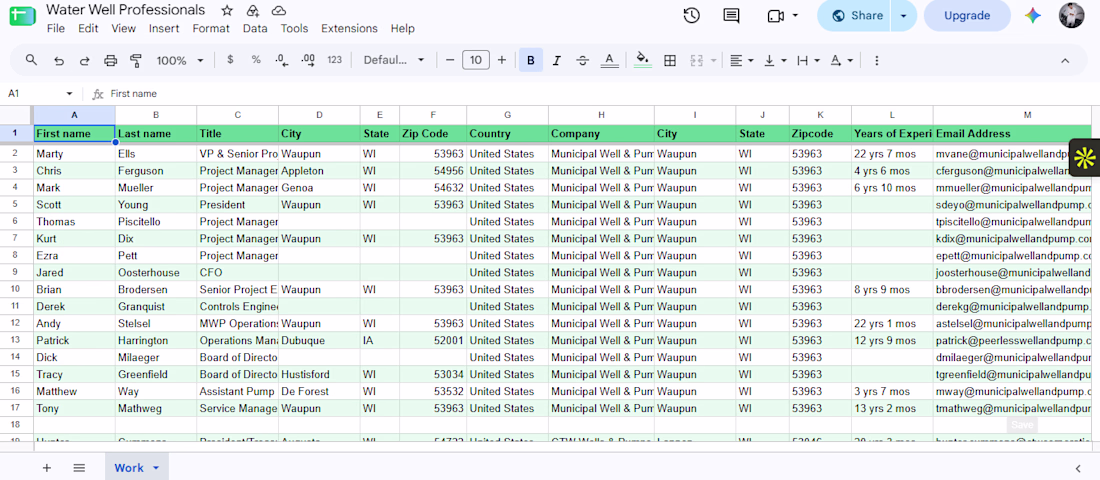Decrease the font size

tap(450, 60)
